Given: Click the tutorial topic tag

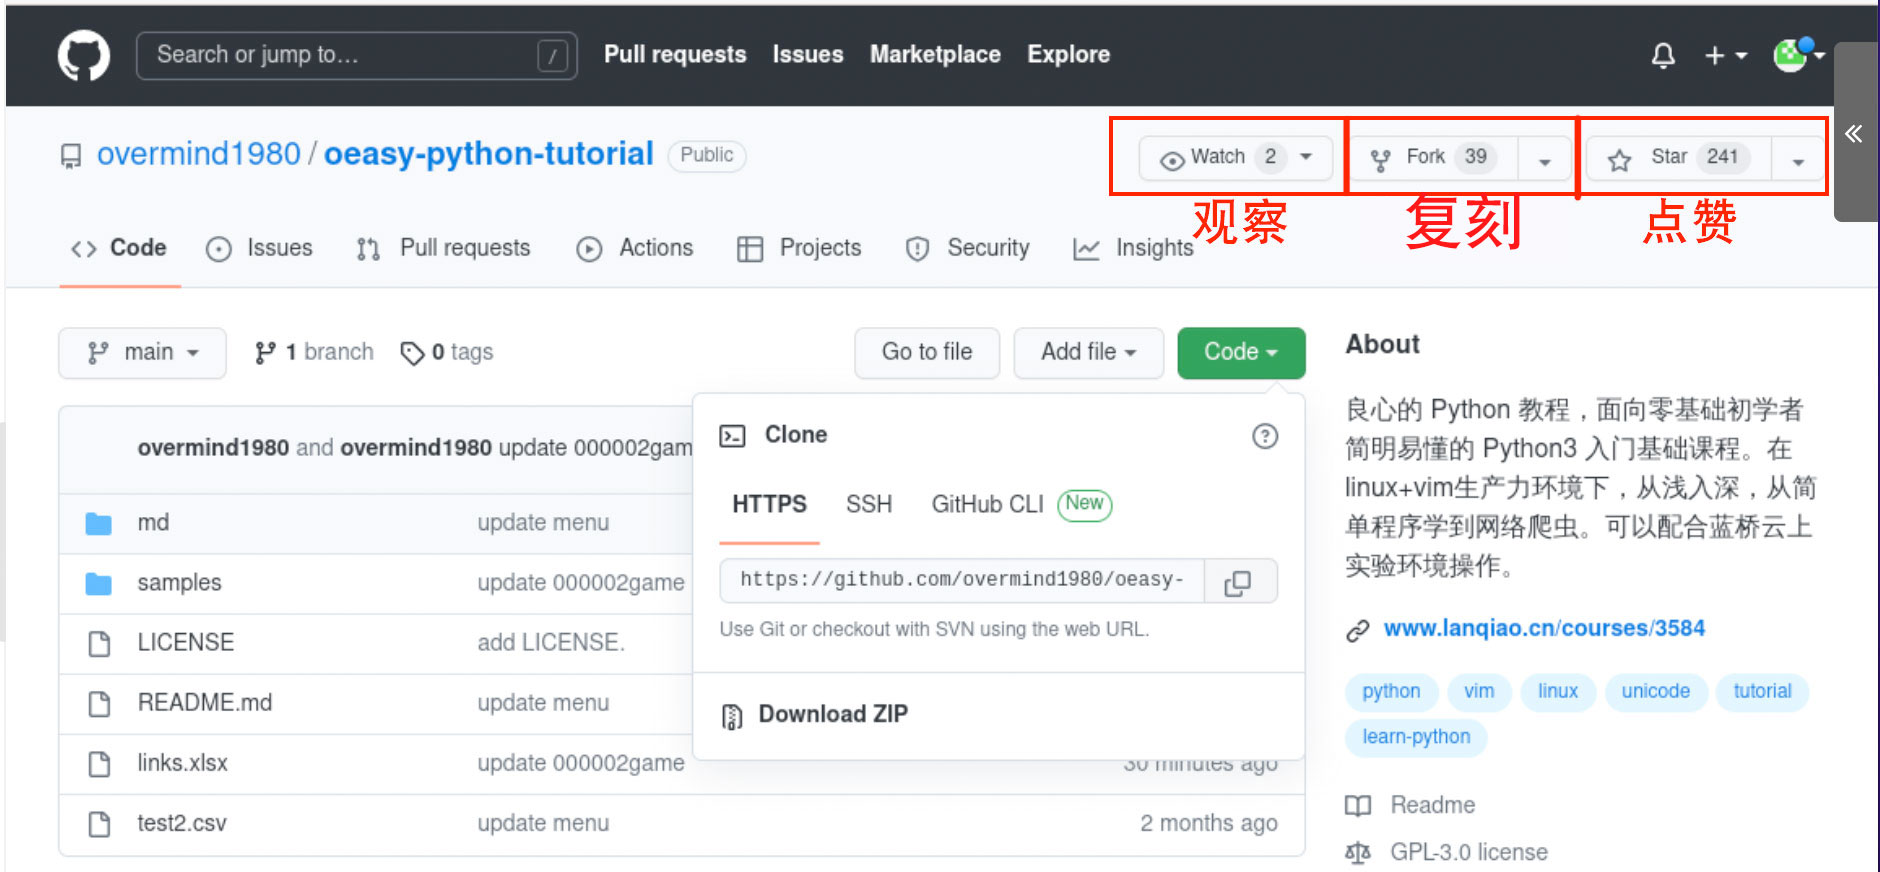Looking at the screenshot, I should (x=1762, y=691).
